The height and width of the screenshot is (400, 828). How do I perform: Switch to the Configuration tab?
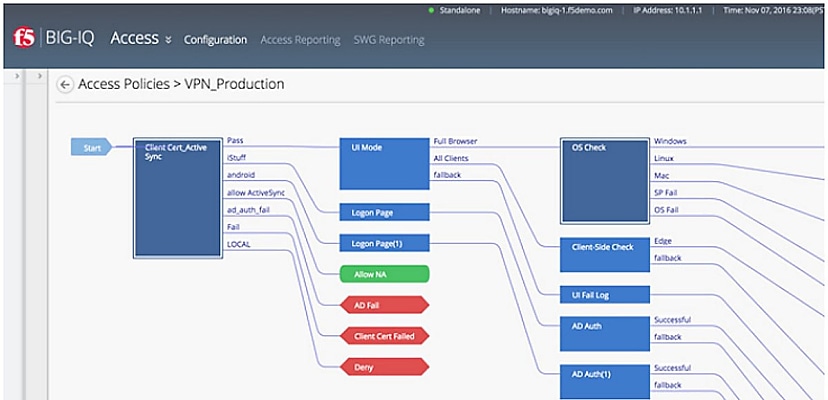215,40
